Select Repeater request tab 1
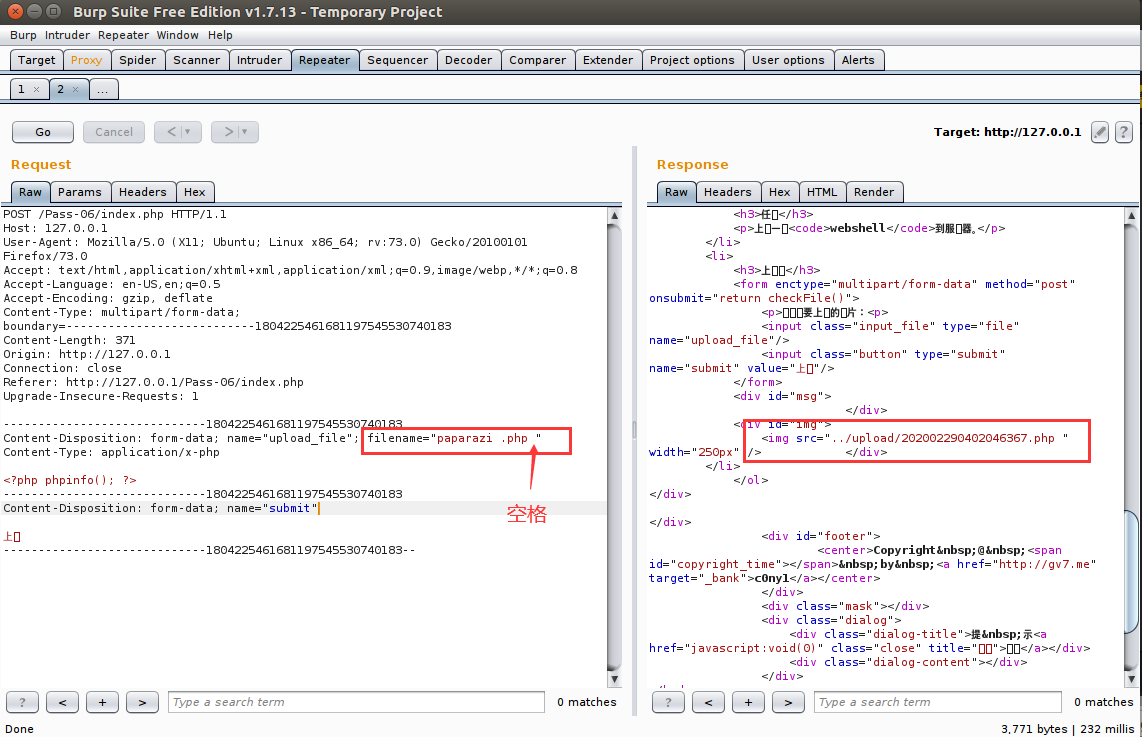 click(22, 90)
